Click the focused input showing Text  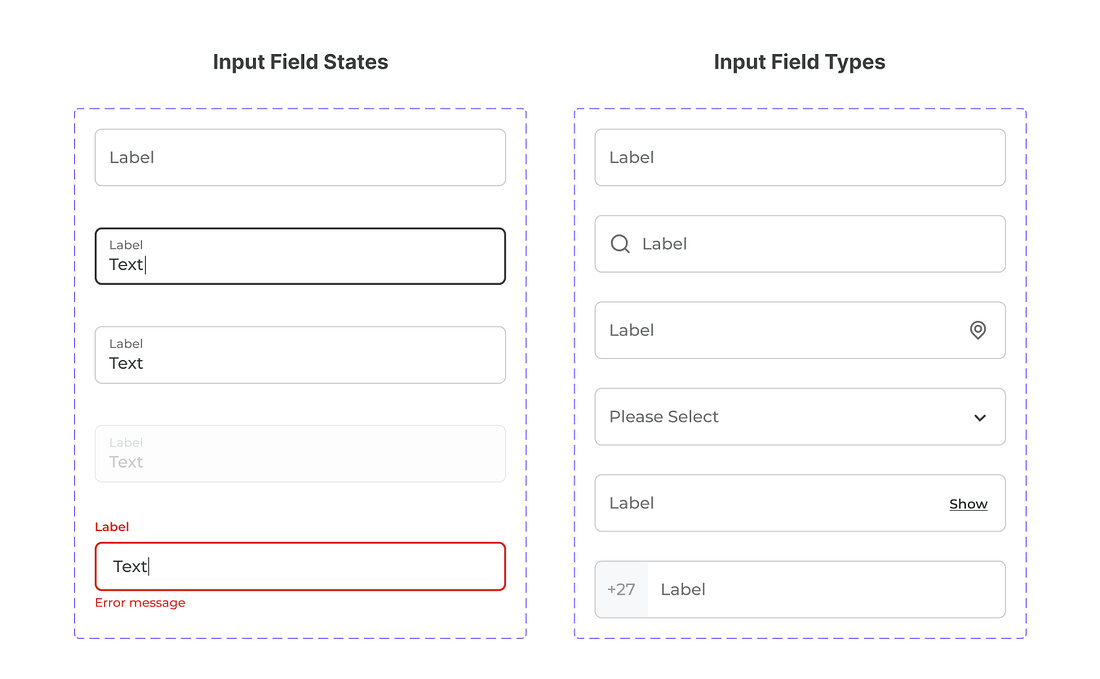[300, 256]
